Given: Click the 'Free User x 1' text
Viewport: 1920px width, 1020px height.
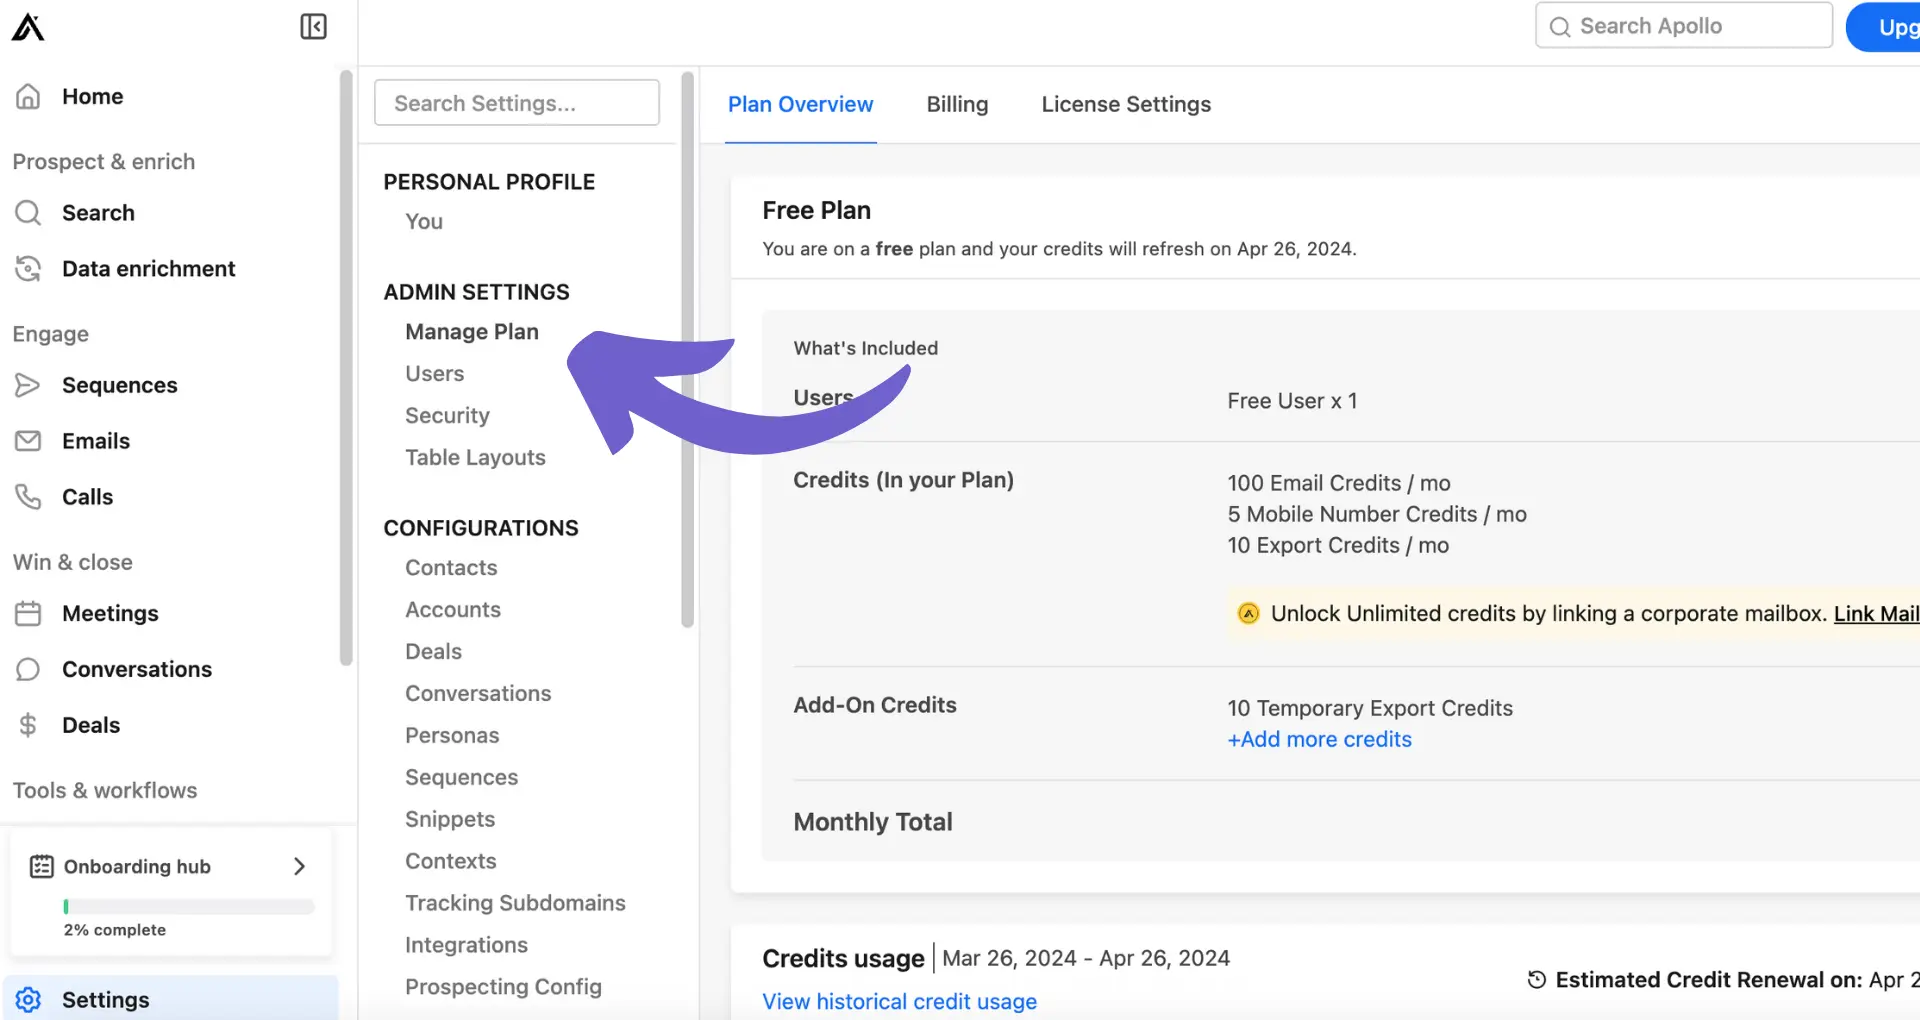Looking at the screenshot, I should pos(1292,401).
